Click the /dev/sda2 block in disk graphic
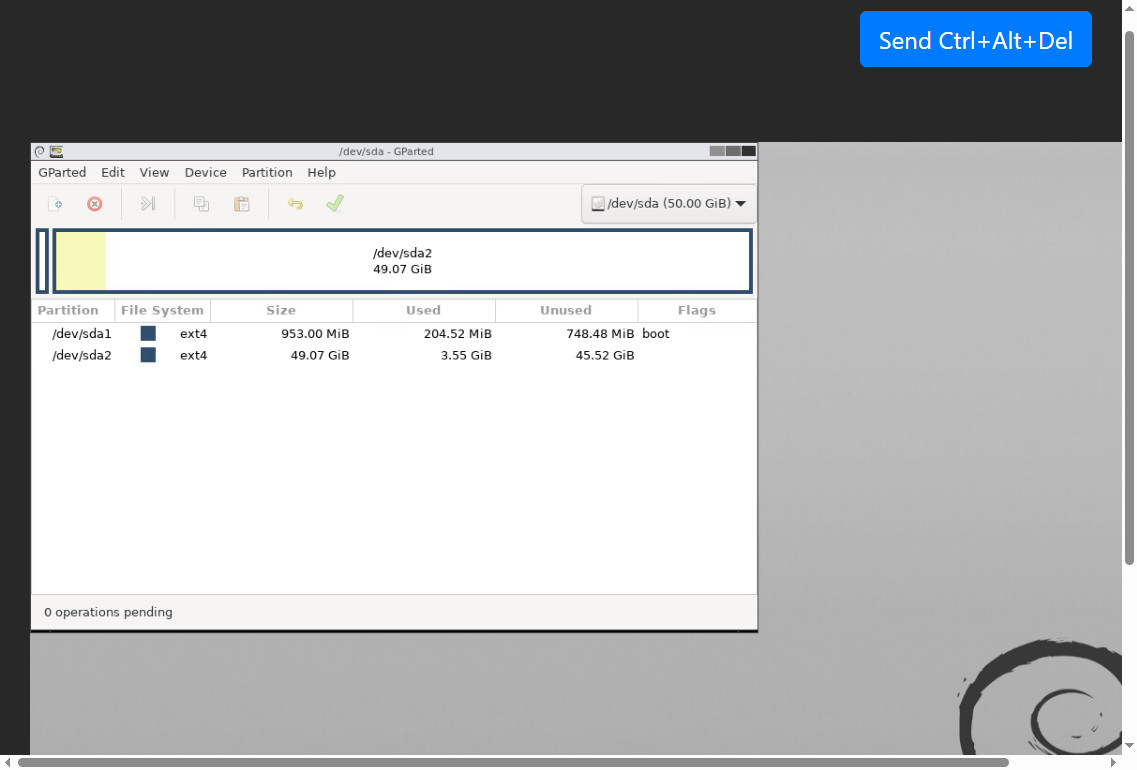1137x770 pixels. tap(402, 262)
